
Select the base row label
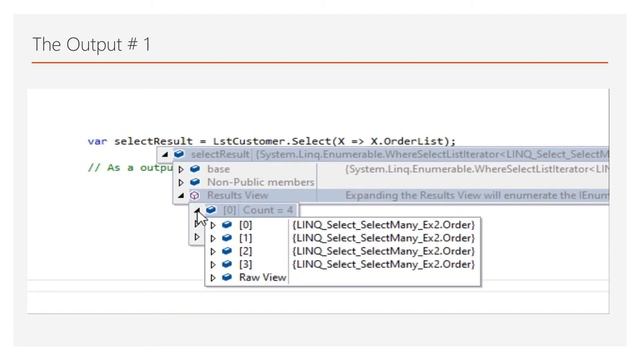[x=218, y=169]
